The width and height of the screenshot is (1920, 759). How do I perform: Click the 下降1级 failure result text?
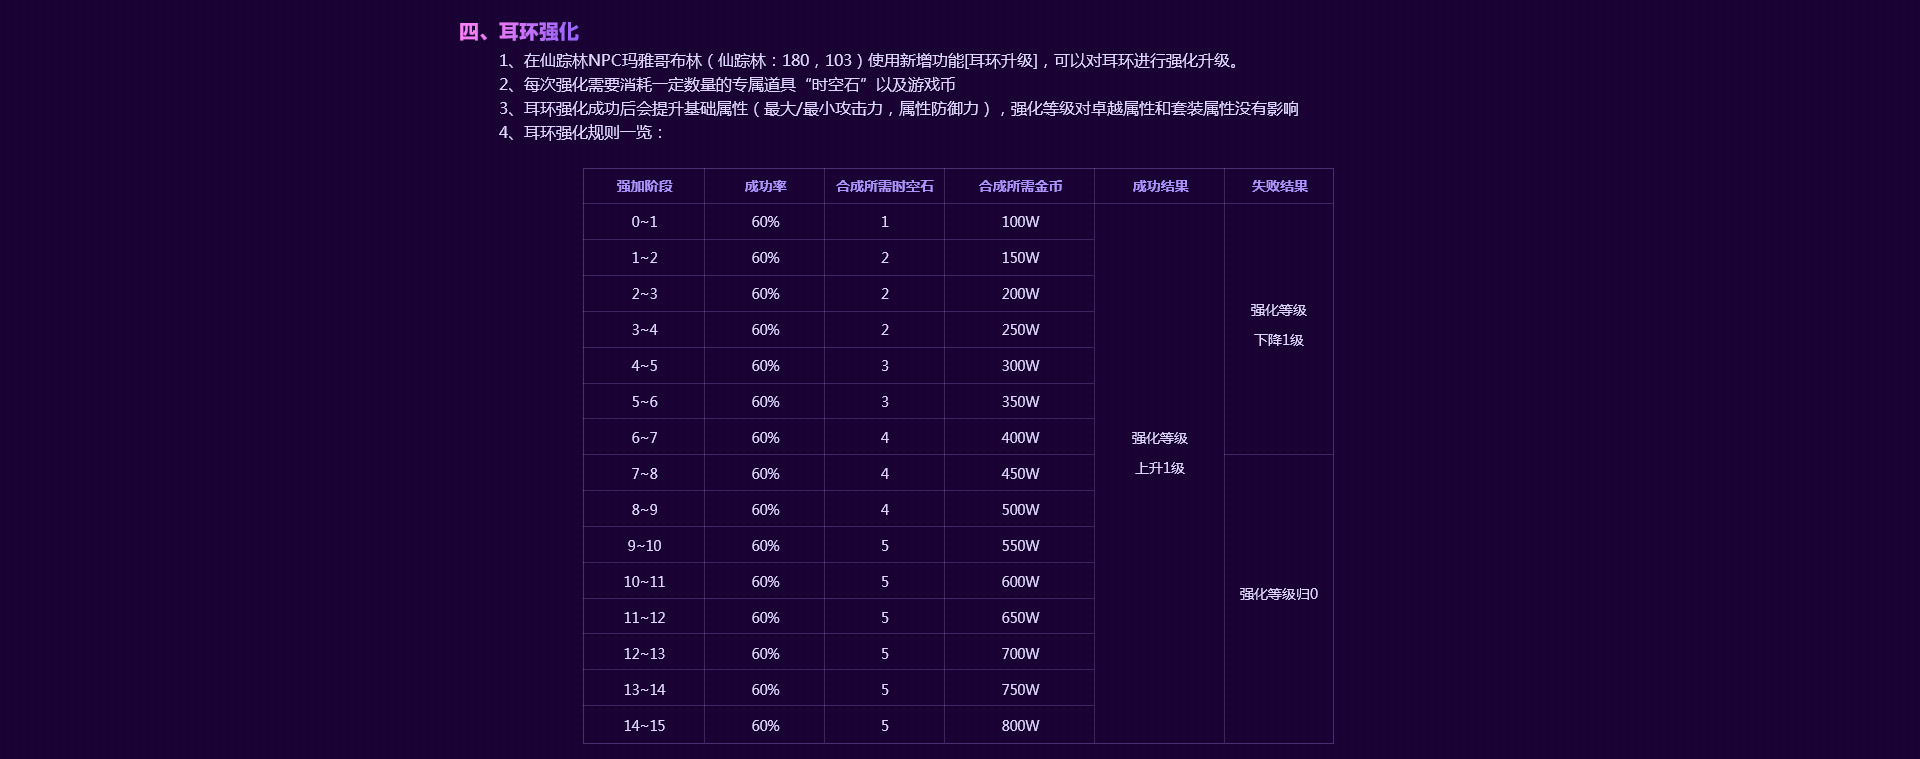[1278, 340]
